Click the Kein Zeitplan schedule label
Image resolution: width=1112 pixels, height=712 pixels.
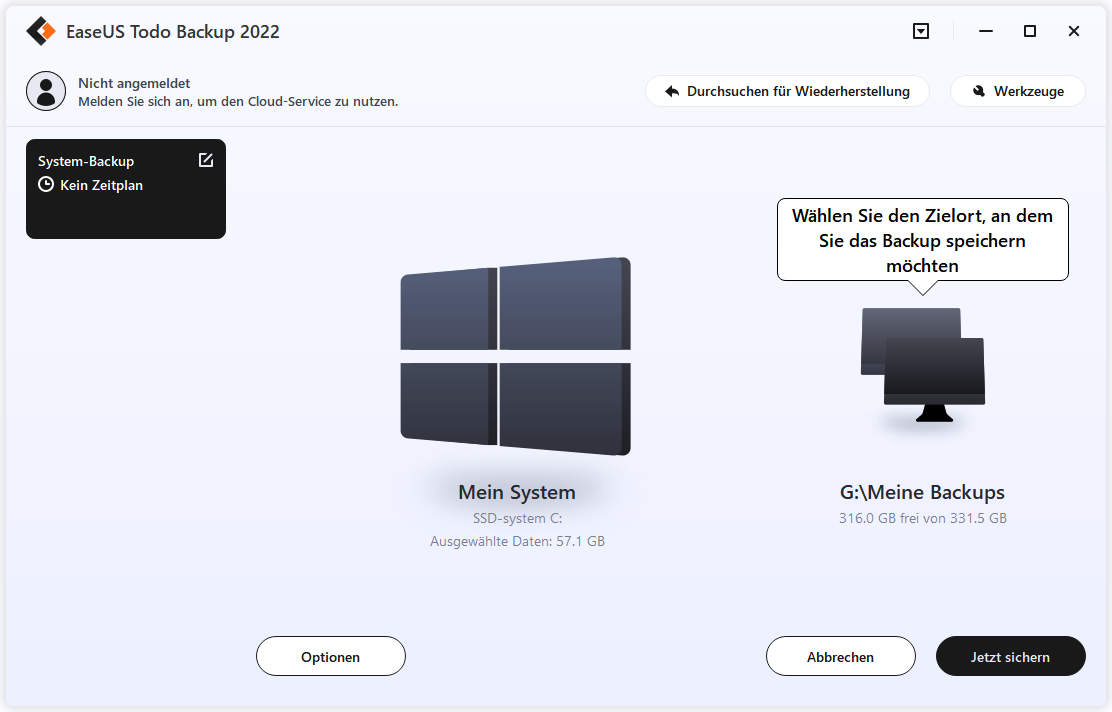click(101, 185)
